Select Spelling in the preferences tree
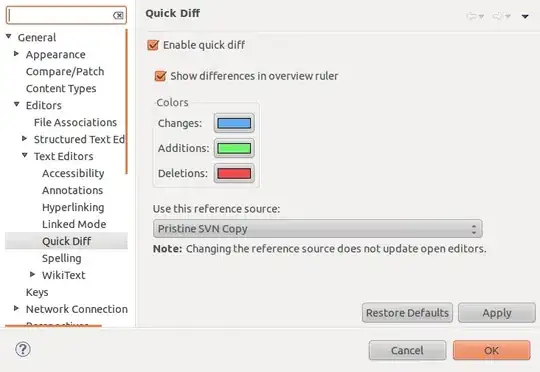The height and width of the screenshot is (372, 540). [x=62, y=258]
